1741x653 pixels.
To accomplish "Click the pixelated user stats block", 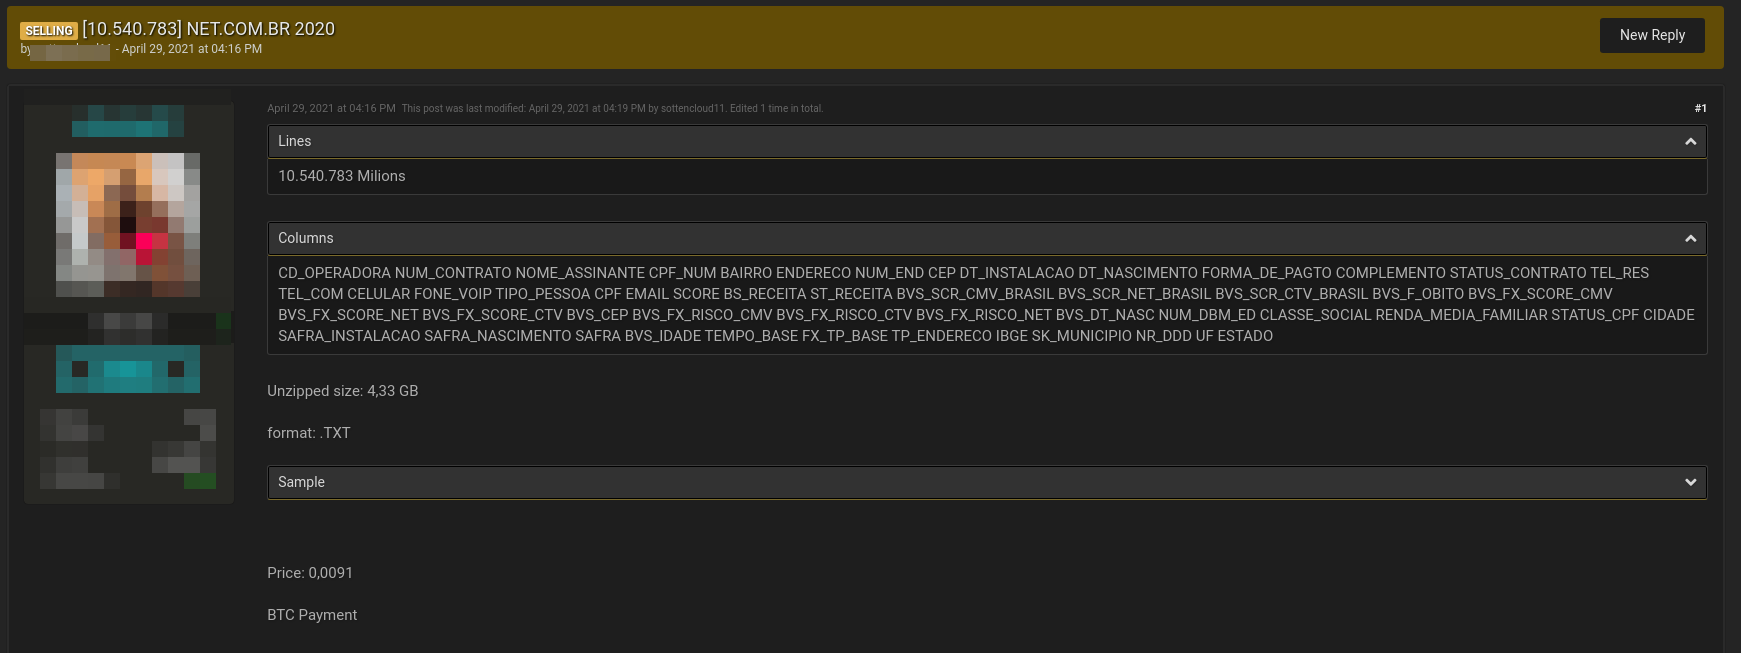I will point(128,449).
